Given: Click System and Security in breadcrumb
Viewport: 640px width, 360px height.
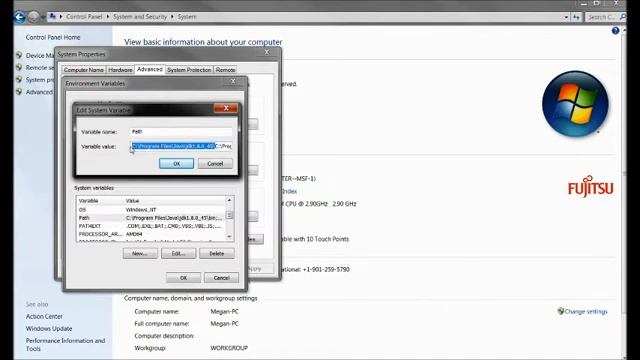Looking at the screenshot, I should [140, 17].
